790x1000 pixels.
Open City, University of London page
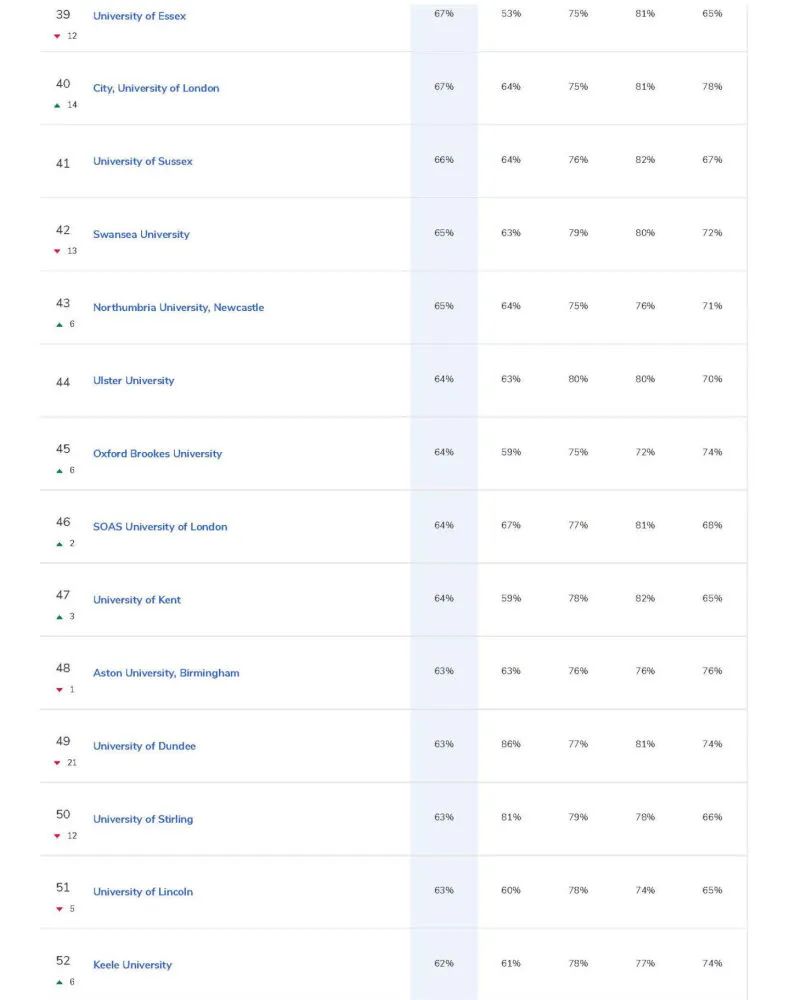(156, 88)
